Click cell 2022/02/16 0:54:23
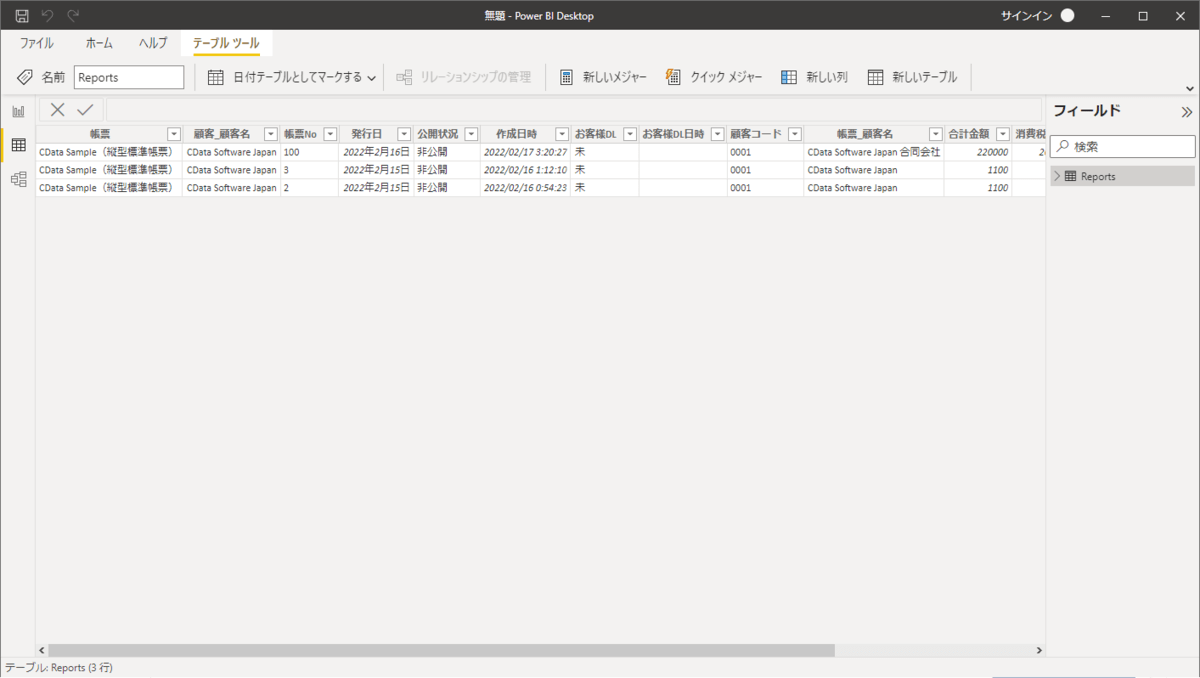1200x678 pixels. point(525,187)
